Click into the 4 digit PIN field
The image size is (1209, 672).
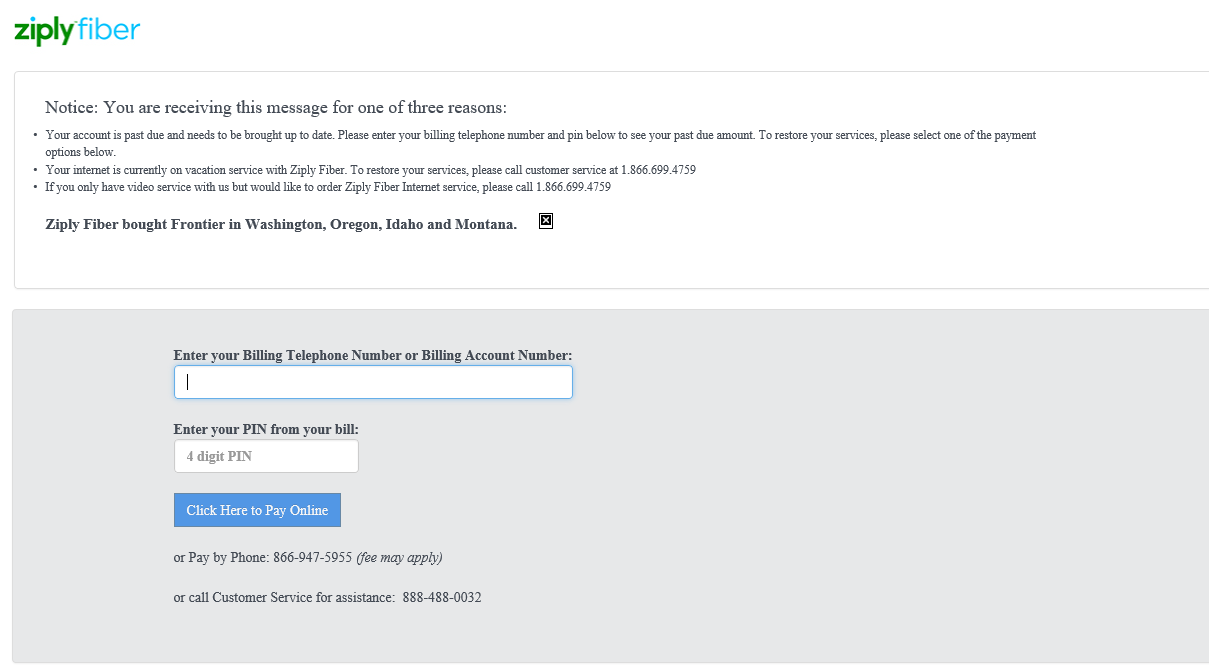click(266, 456)
